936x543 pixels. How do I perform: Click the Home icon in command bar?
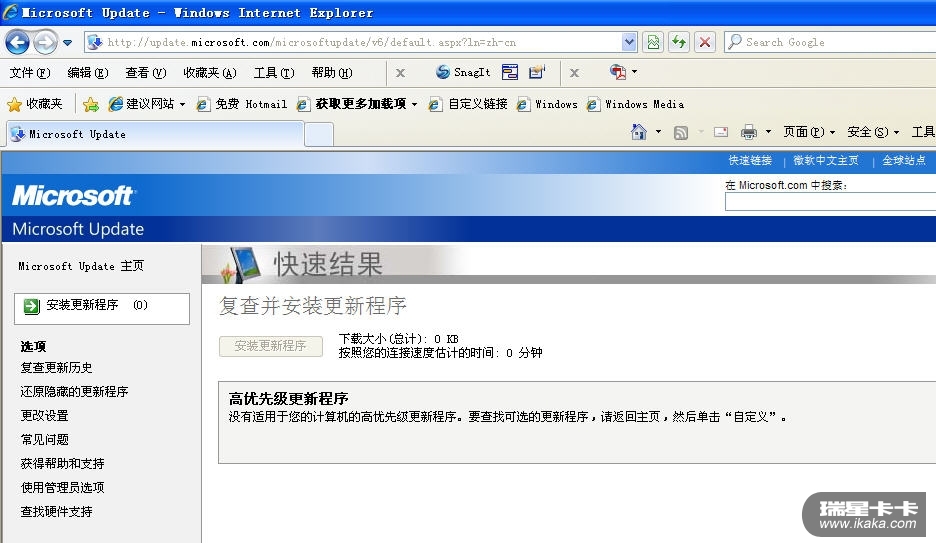[639, 132]
